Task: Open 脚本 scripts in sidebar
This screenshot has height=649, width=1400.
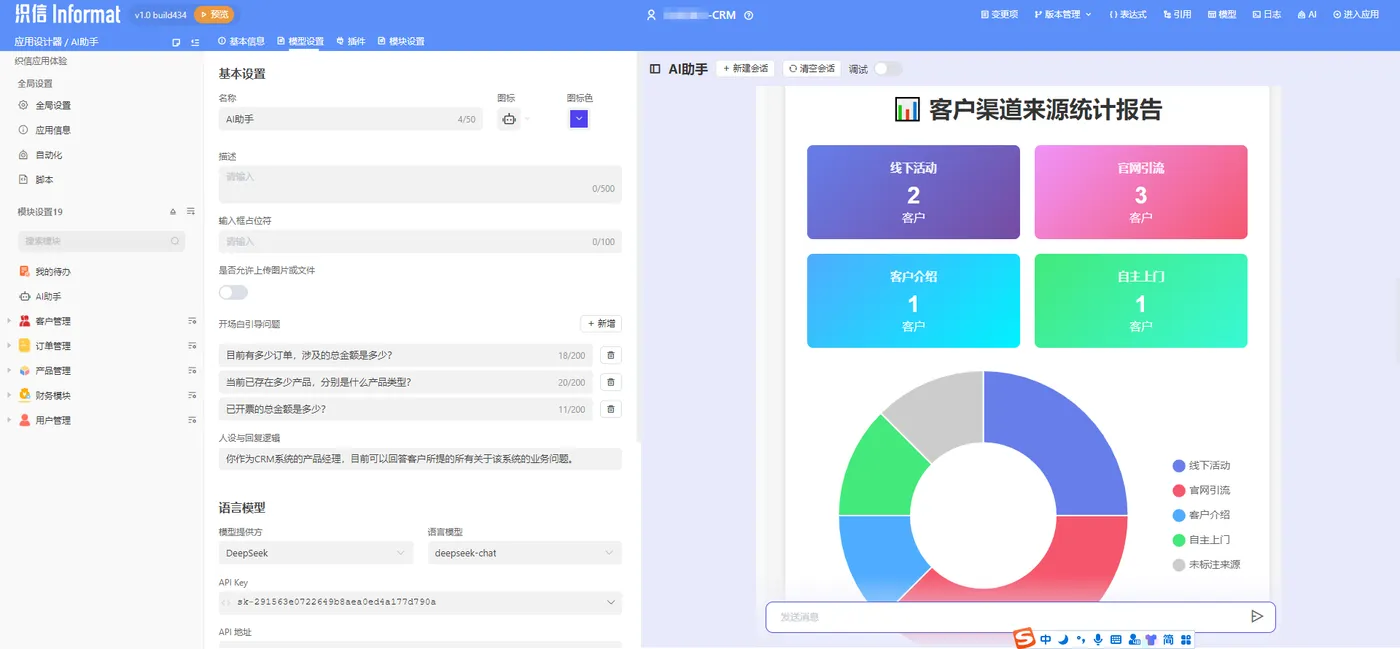Action: pos(37,180)
